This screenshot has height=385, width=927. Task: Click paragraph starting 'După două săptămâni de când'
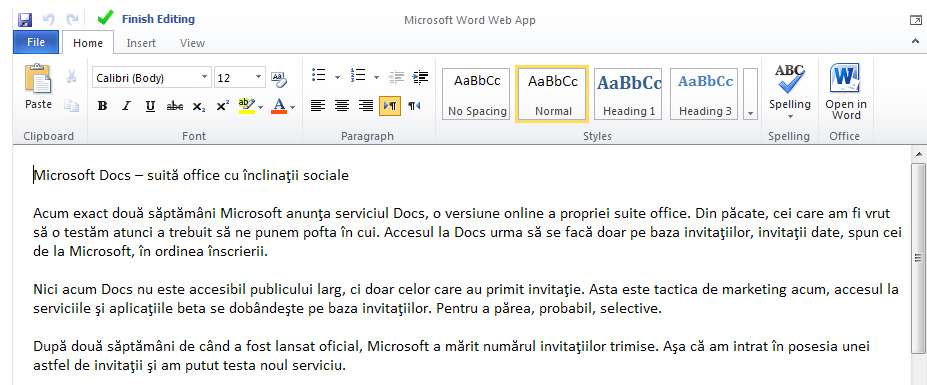point(452,356)
